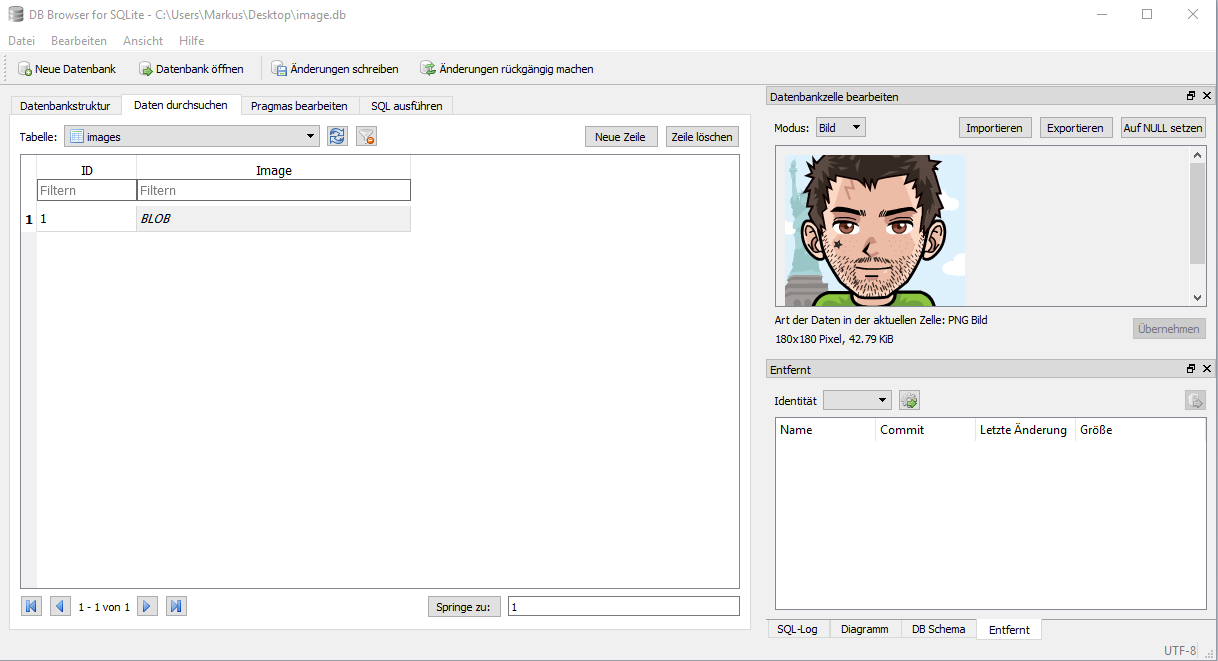Click the Neue Datenbank toolbar button

pyautogui.click(x=67, y=69)
